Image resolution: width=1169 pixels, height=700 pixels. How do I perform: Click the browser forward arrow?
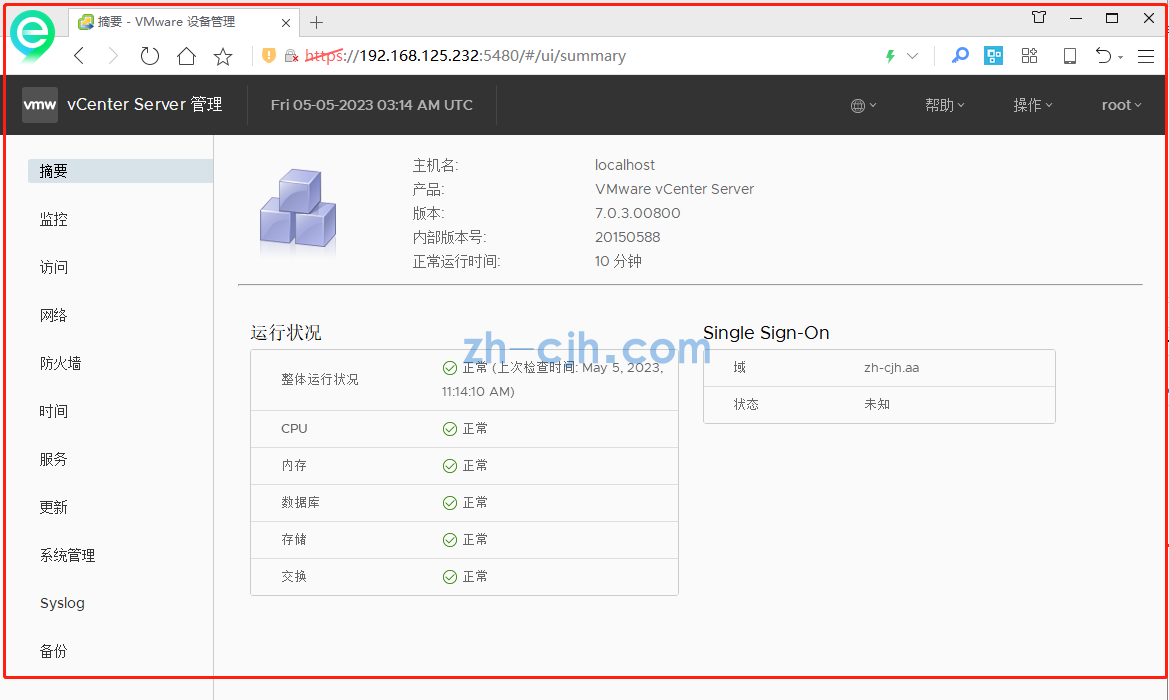[x=113, y=56]
